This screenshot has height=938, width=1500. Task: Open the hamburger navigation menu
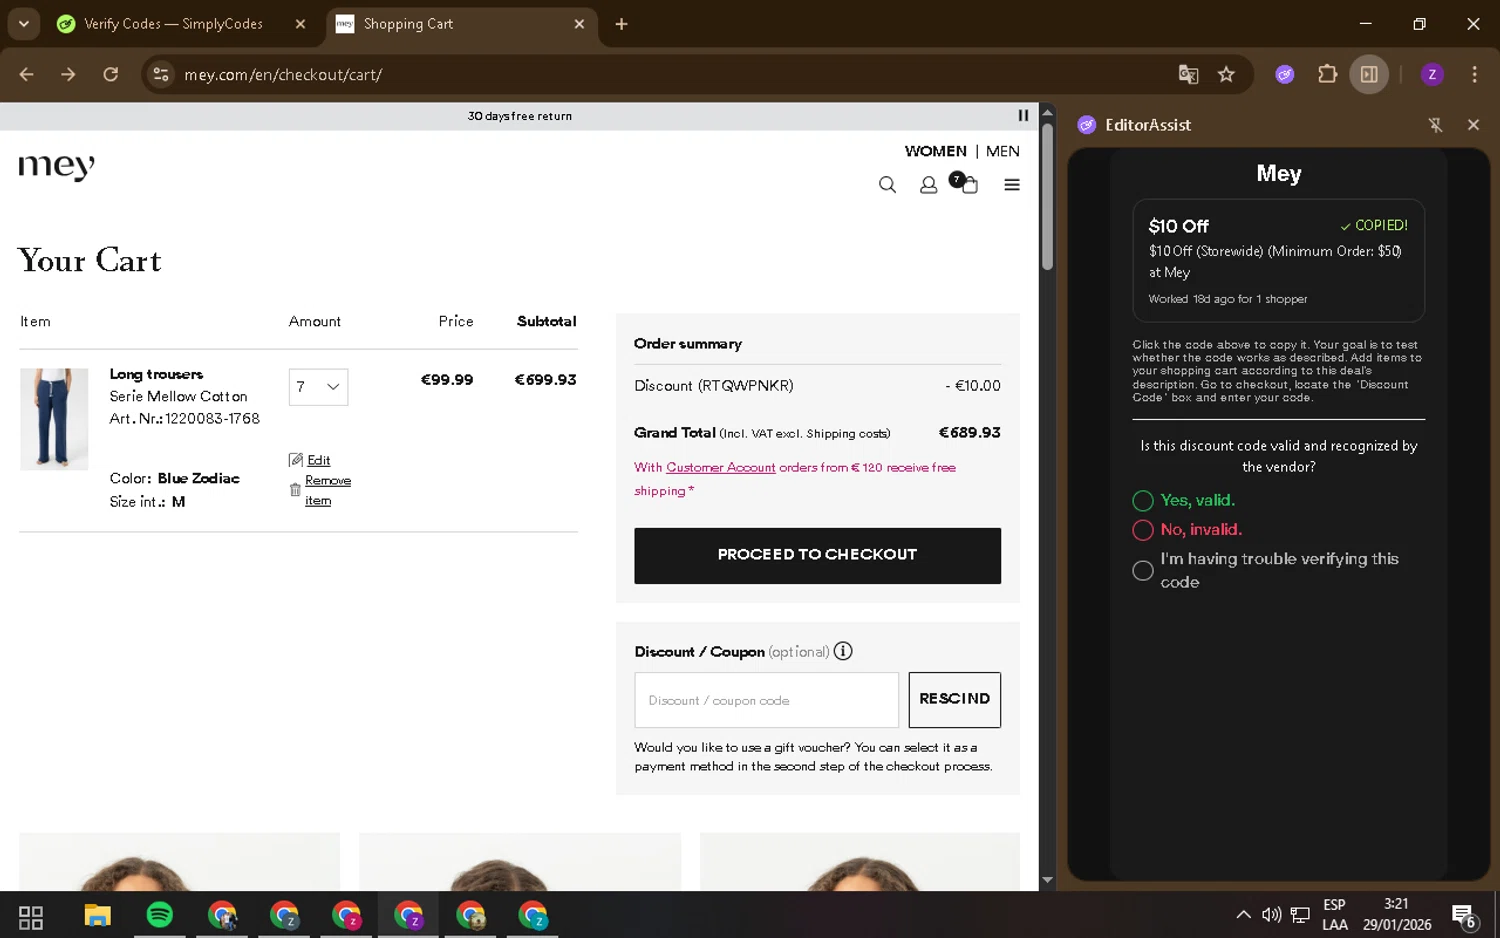click(x=1012, y=185)
